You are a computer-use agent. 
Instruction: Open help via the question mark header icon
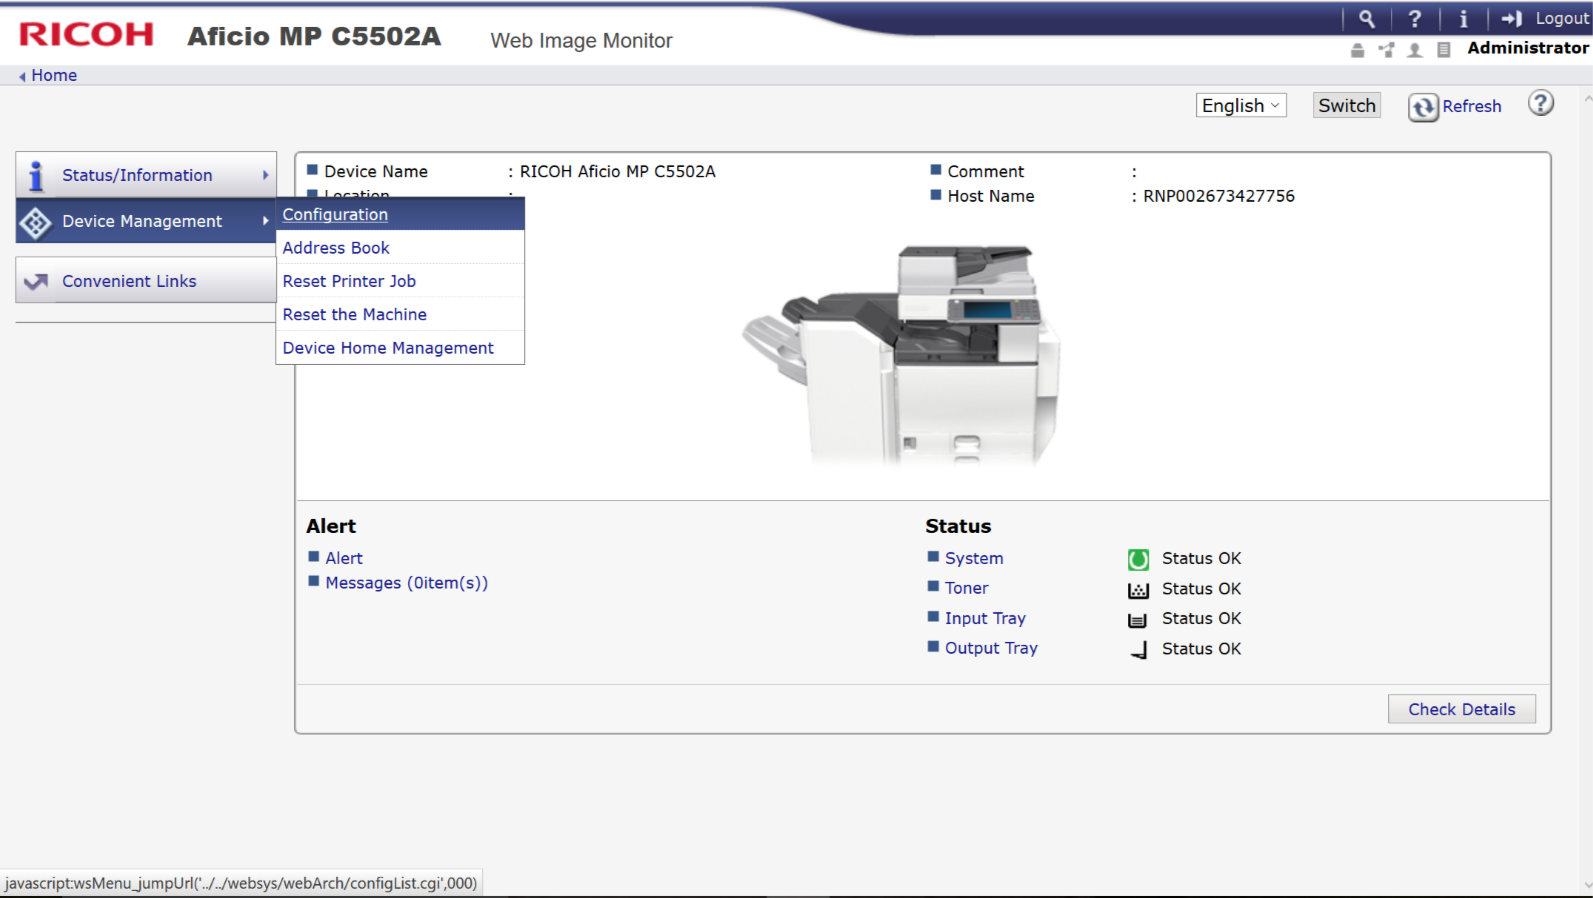point(1414,19)
